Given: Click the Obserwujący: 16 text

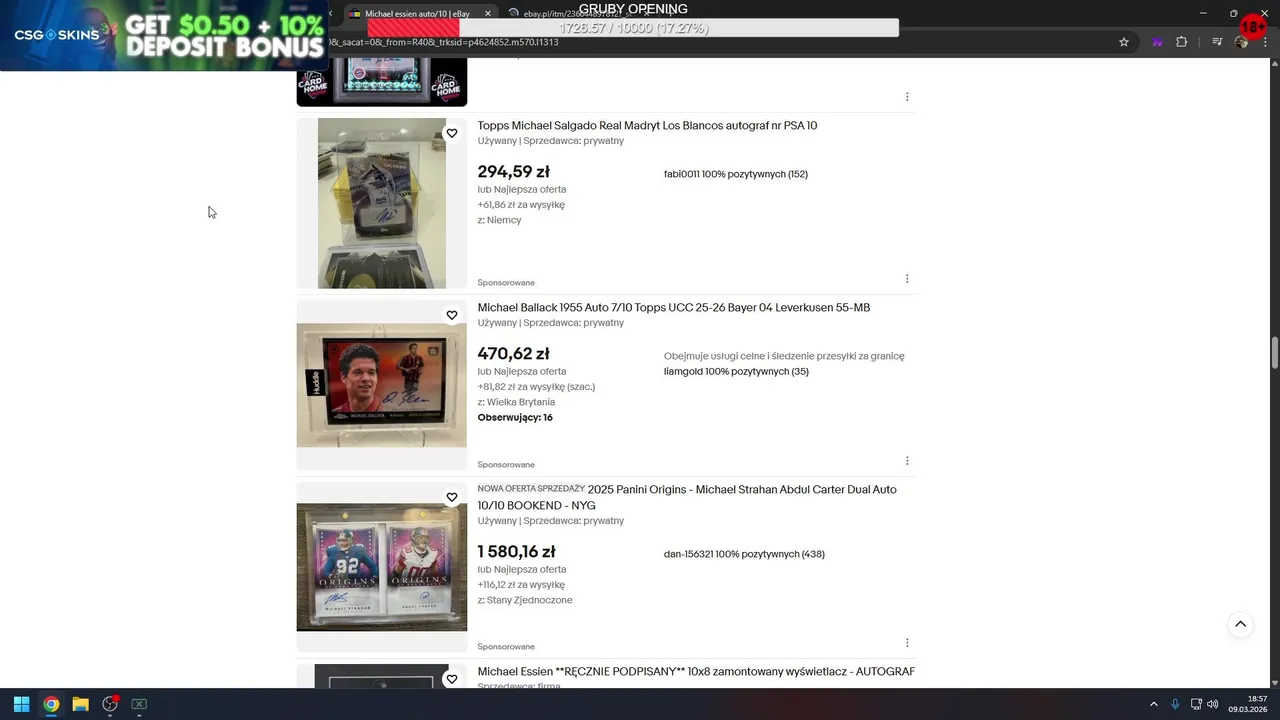Looking at the screenshot, I should pos(515,418).
